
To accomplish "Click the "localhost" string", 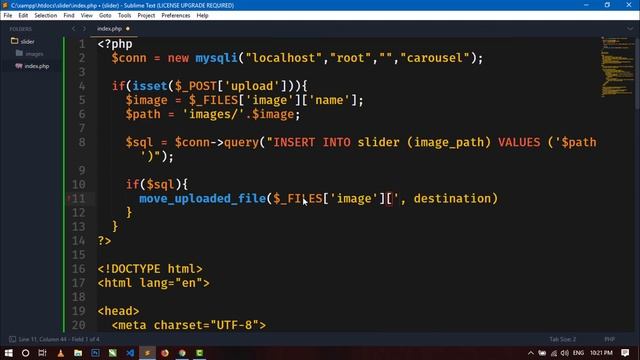I will tap(284, 58).
